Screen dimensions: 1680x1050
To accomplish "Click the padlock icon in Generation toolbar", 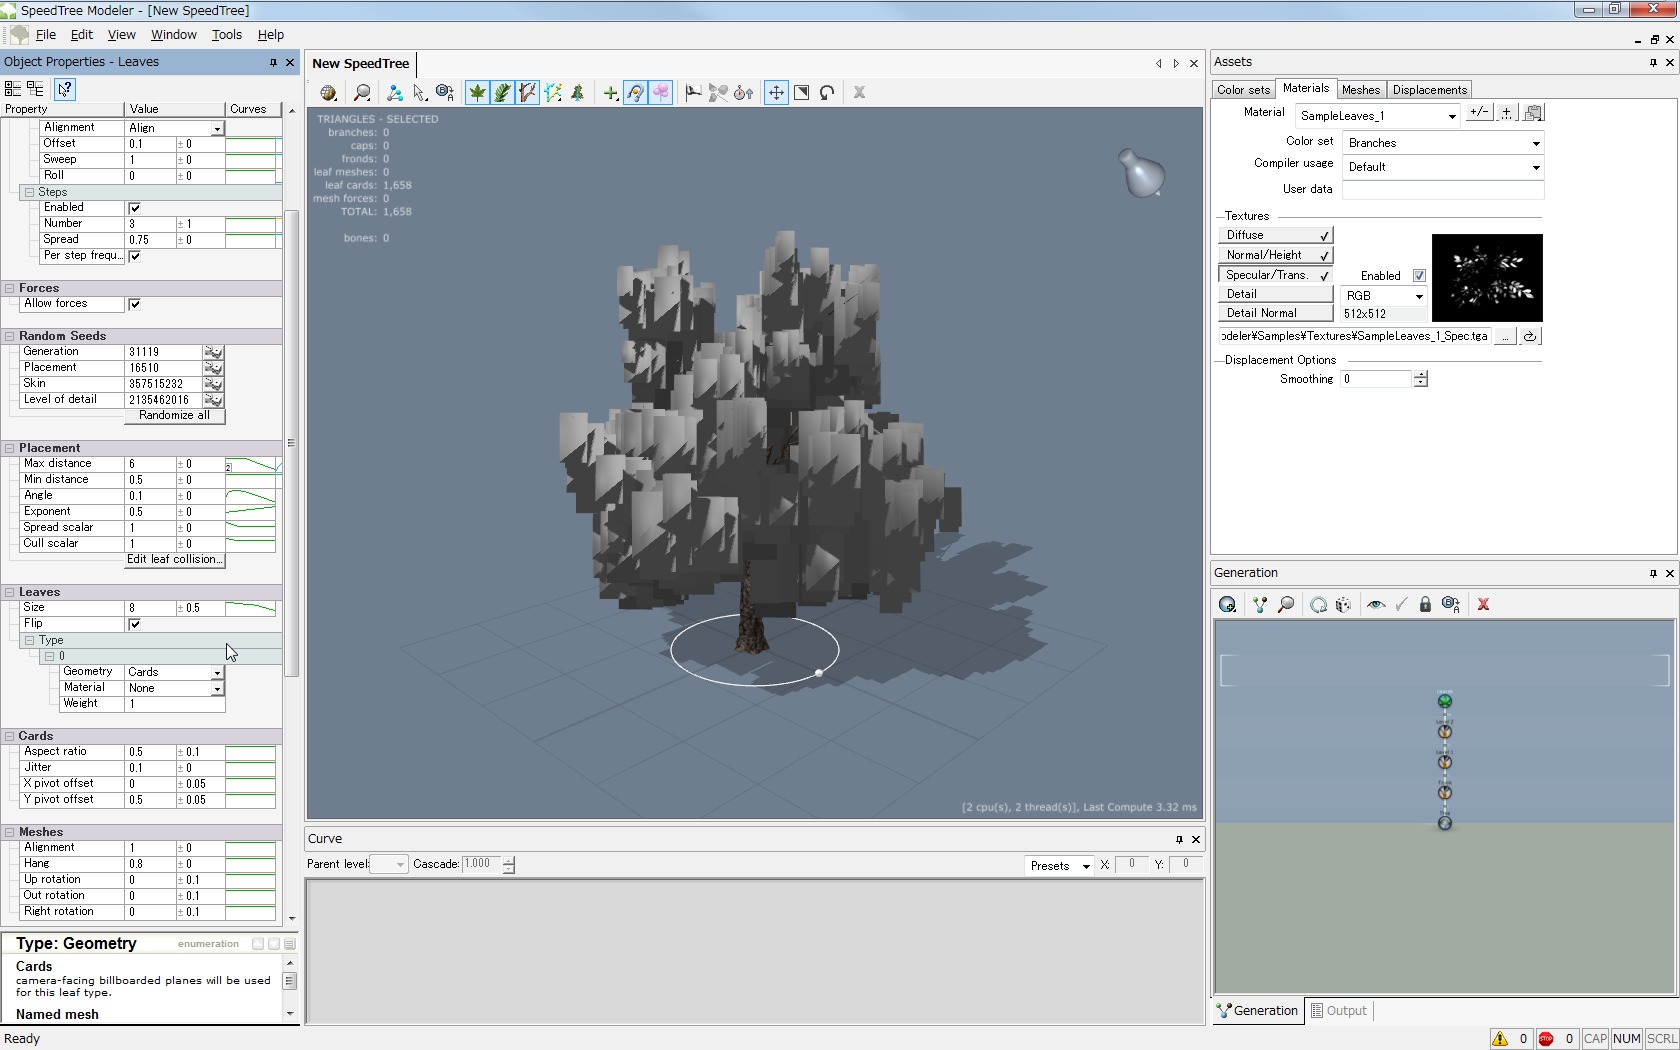I will [1425, 605].
